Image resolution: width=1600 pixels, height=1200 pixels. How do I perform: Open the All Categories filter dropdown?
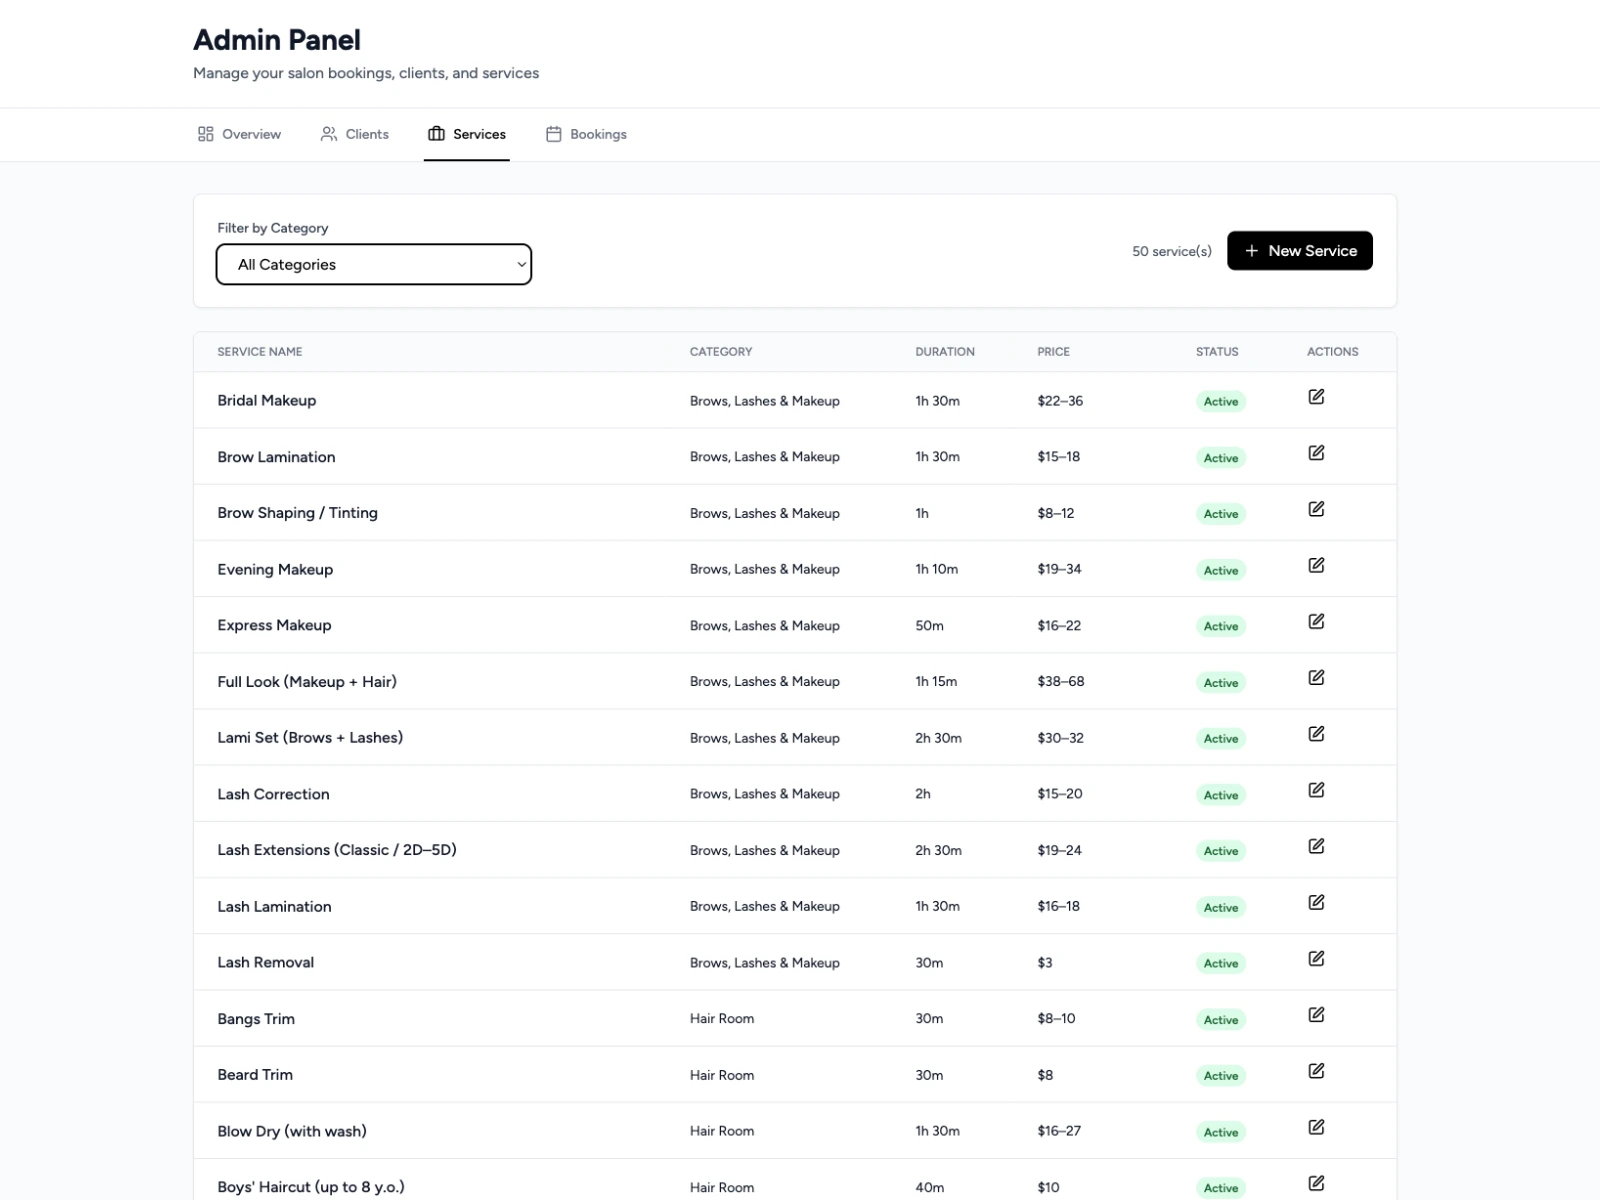tap(374, 265)
